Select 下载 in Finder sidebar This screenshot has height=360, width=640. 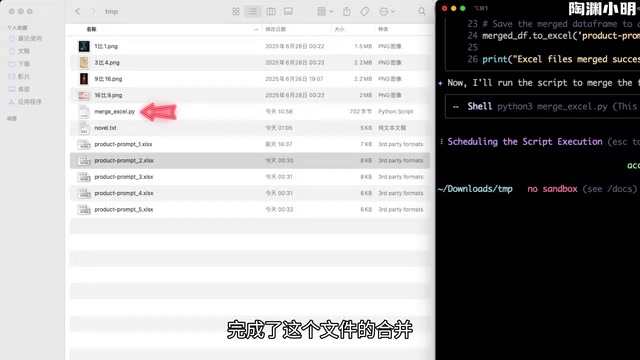click(19, 64)
